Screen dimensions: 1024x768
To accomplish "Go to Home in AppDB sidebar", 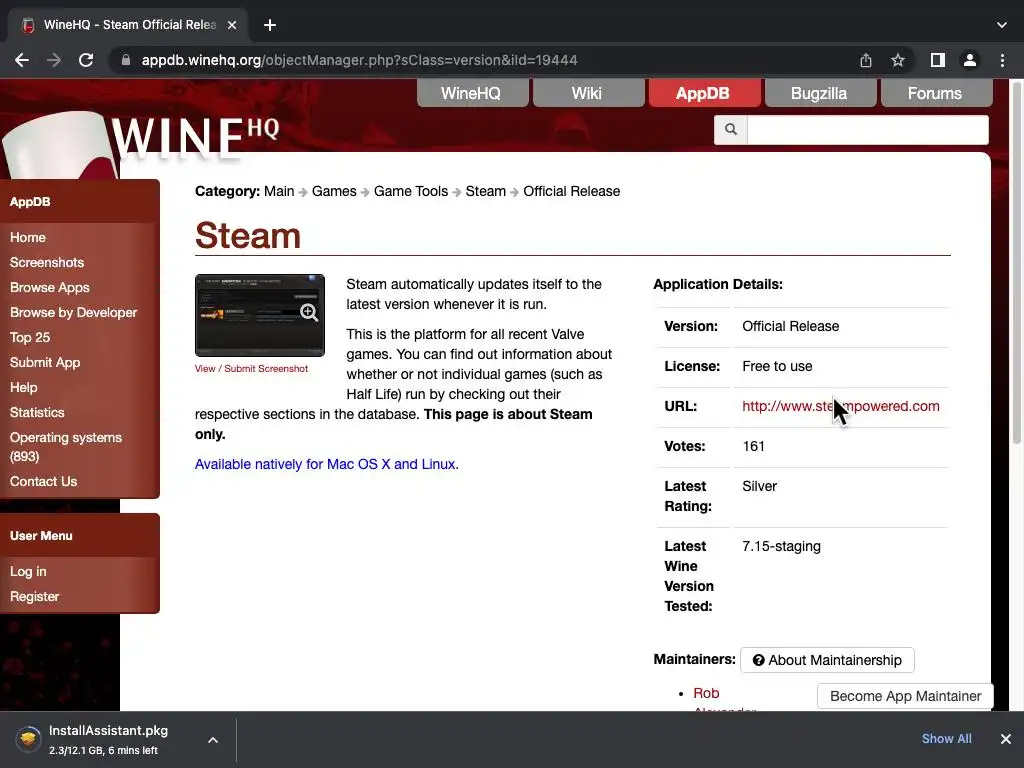I will click(27, 238).
